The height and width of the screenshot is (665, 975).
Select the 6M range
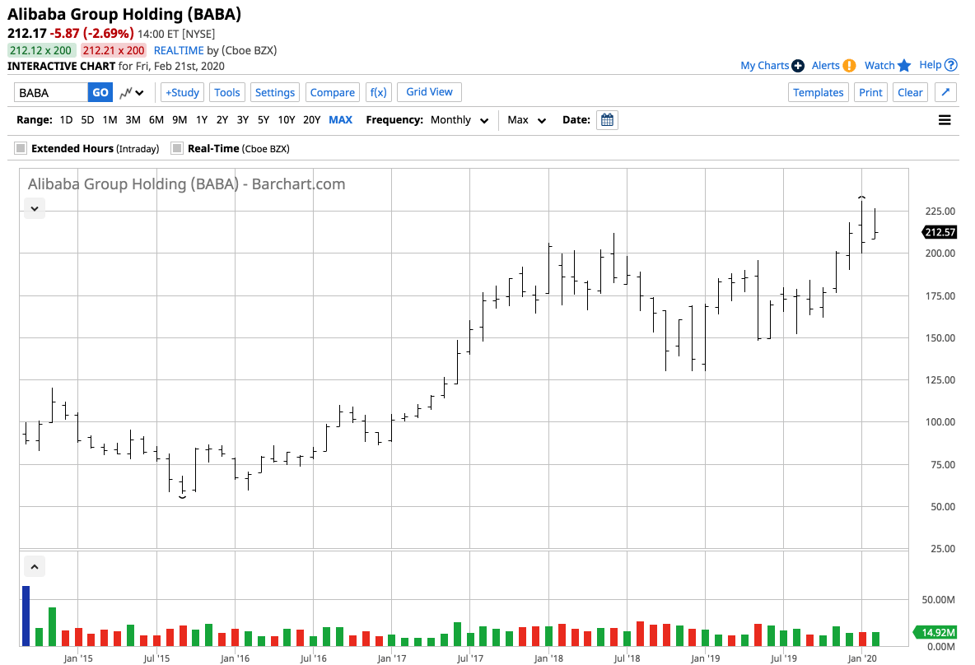tap(156, 120)
